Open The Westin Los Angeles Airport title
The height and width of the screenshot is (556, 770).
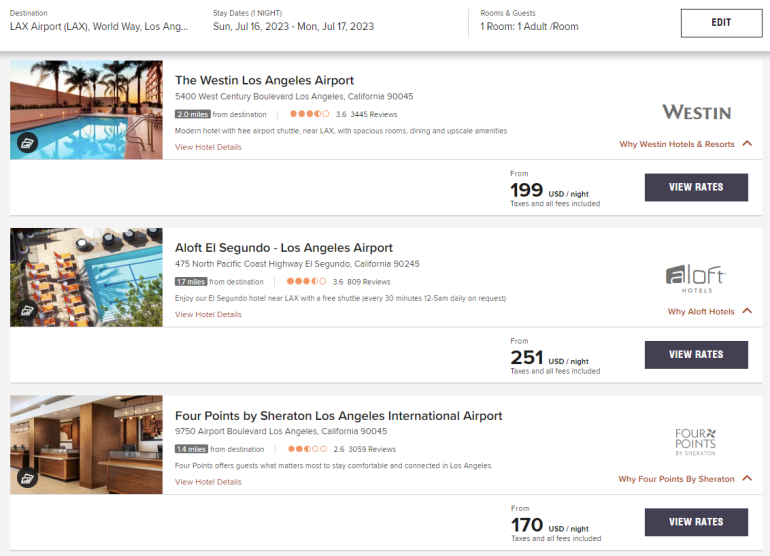264,80
